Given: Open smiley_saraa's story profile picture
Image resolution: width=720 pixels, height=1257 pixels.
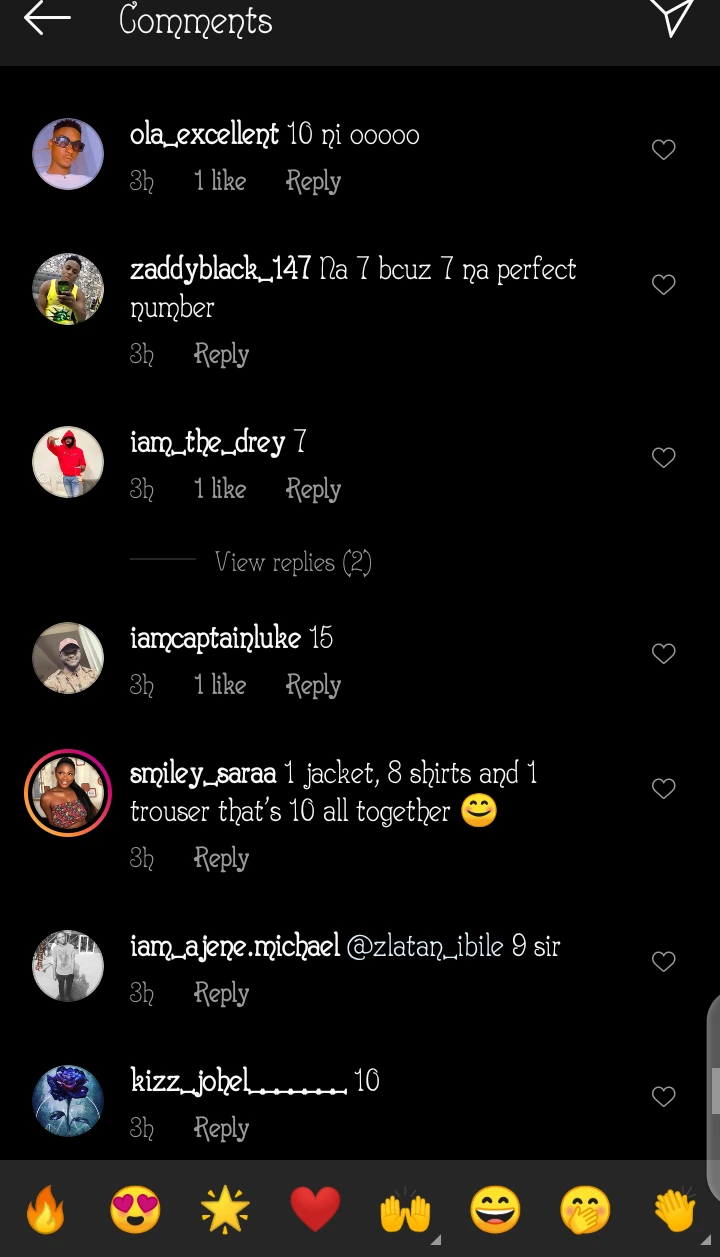Looking at the screenshot, I should 68,793.
